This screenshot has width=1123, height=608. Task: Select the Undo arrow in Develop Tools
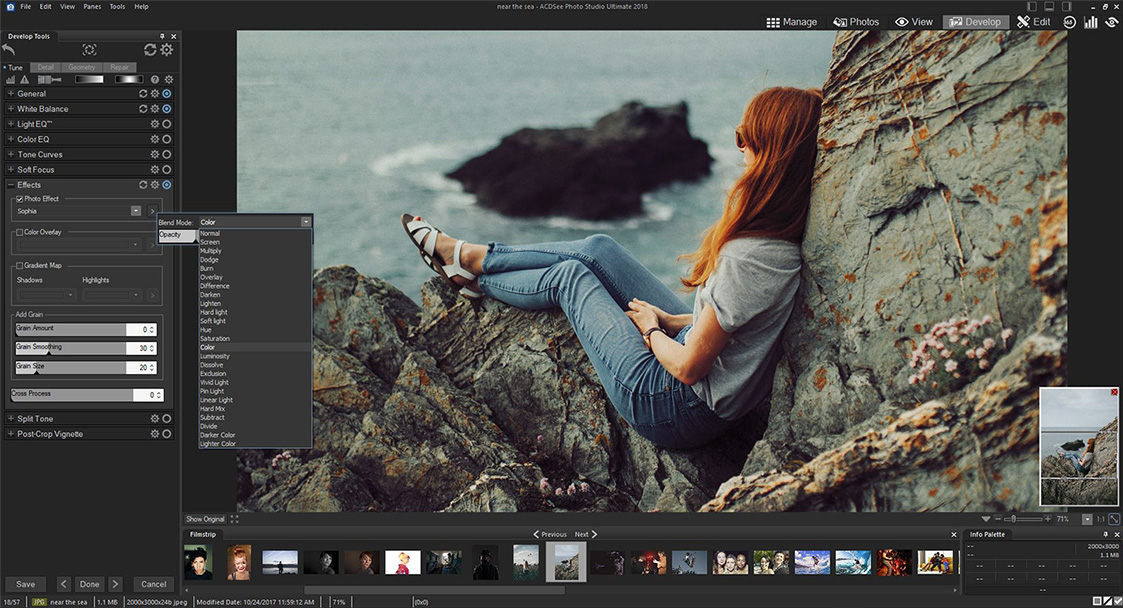coord(9,48)
